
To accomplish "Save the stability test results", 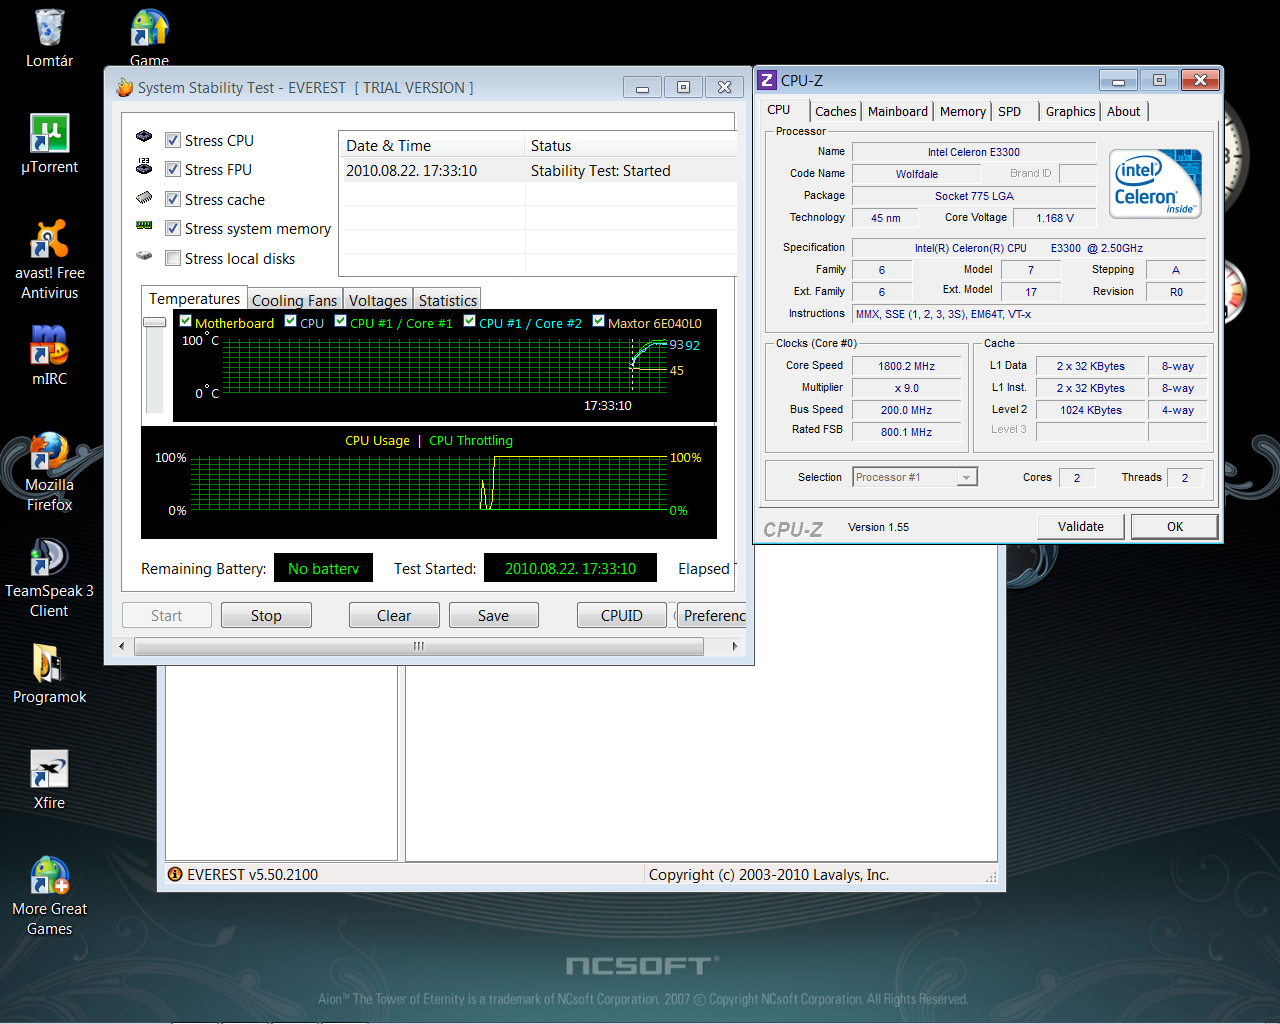I will coord(493,615).
